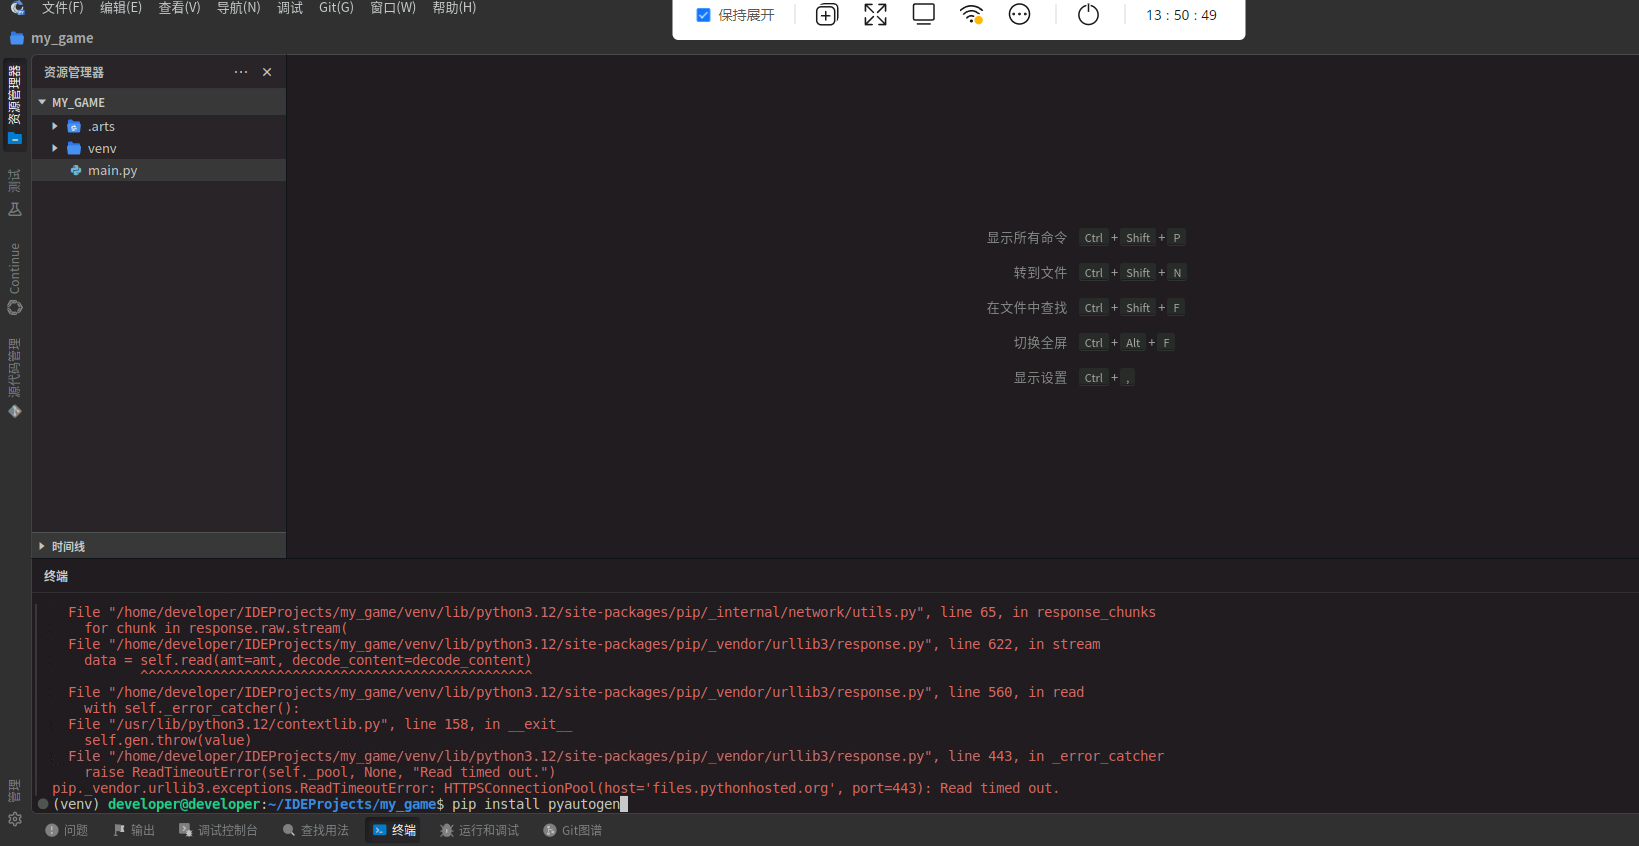Image resolution: width=1639 pixels, height=846 pixels.
Task: Open the 编辑(E) menu
Action: point(121,8)
